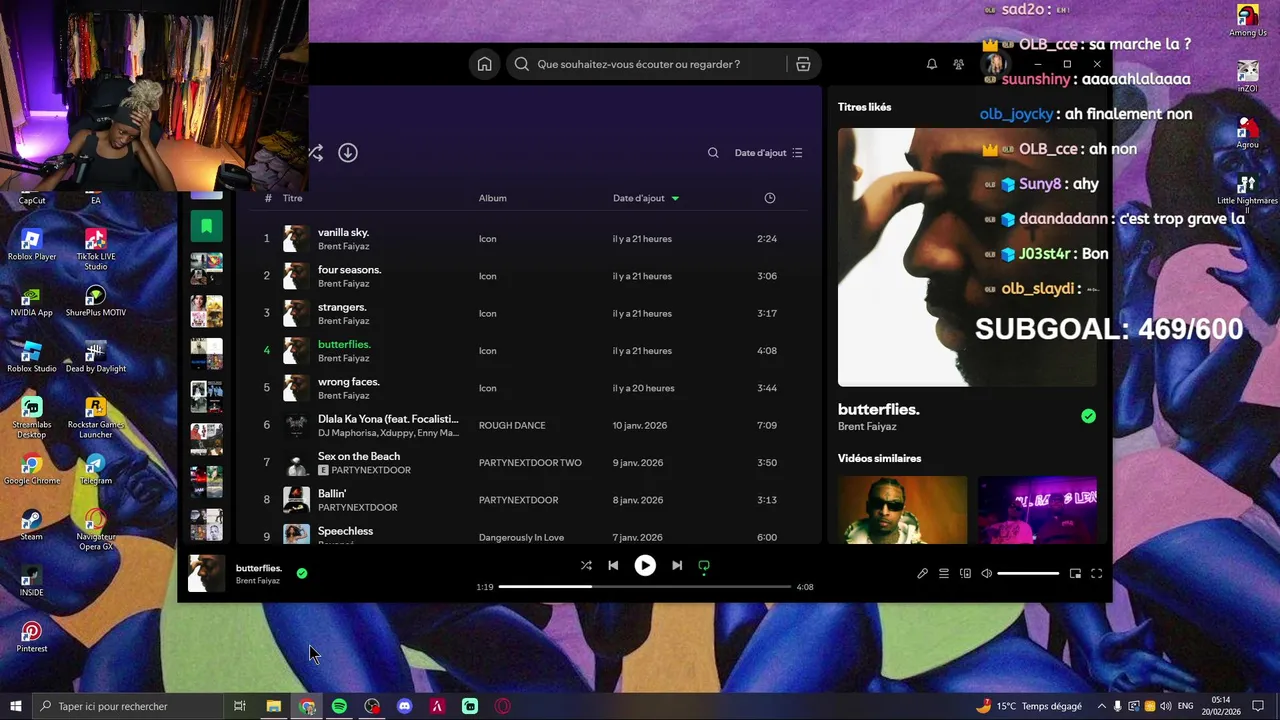Open TikTok LIVE Studio desktop shortcut
This screenshot has width=1280, height=720.
(x=96, y=249)
